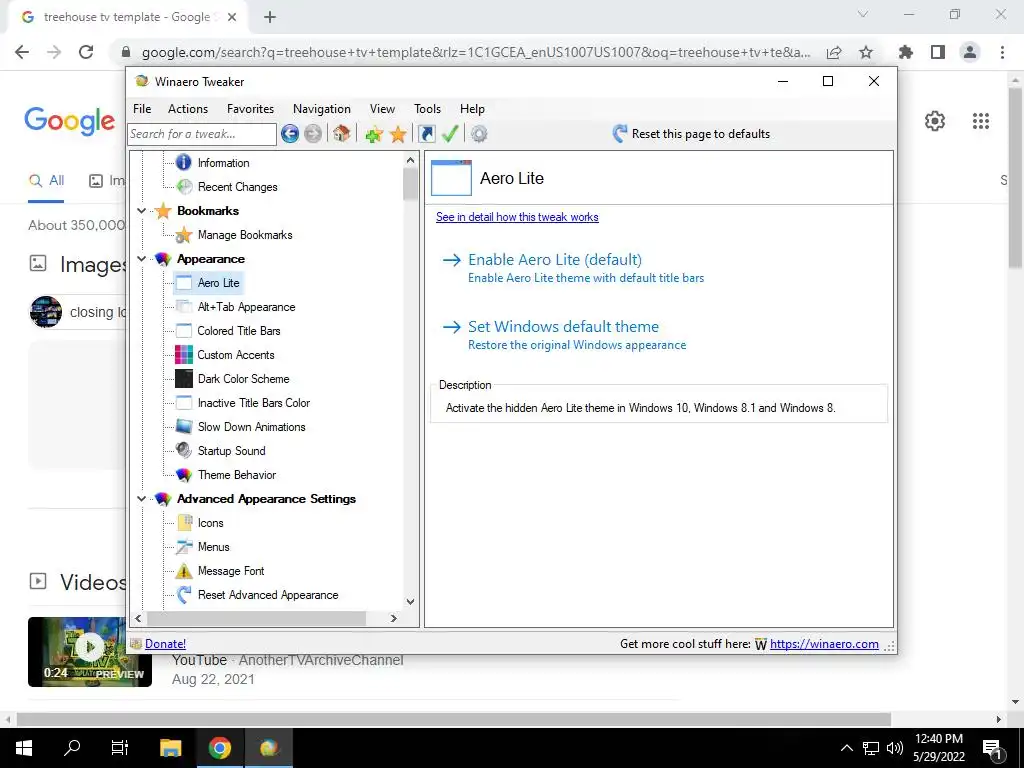Select Alt+Tab Appearance tree item

coord(246,307)
